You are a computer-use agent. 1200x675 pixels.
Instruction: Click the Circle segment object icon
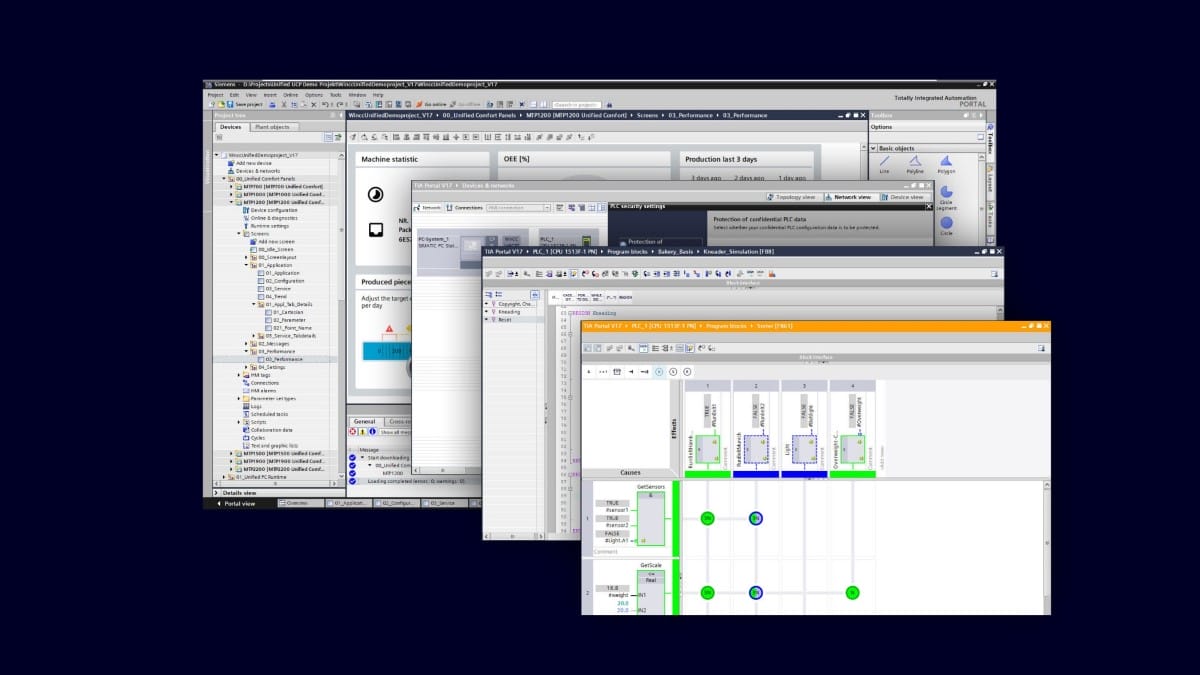(x=946, y=192)
